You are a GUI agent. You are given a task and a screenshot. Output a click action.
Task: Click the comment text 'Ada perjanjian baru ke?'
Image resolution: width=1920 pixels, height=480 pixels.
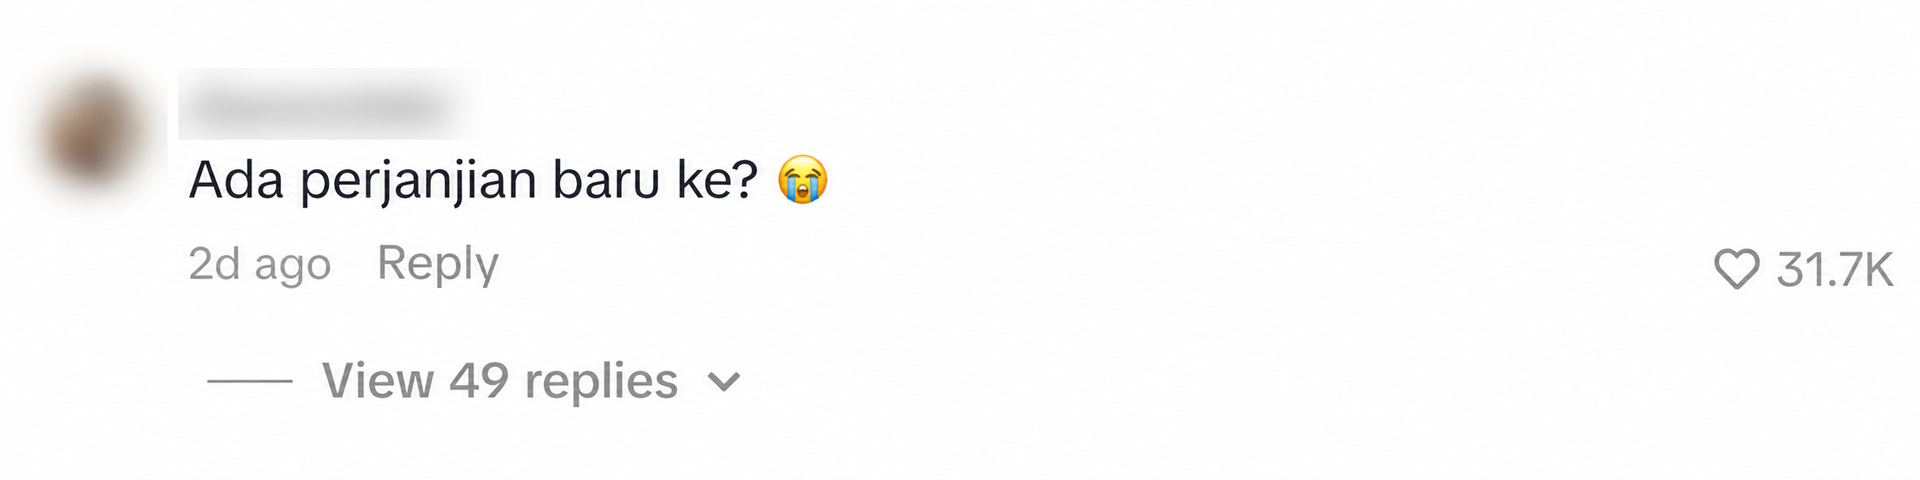[474, 182]
